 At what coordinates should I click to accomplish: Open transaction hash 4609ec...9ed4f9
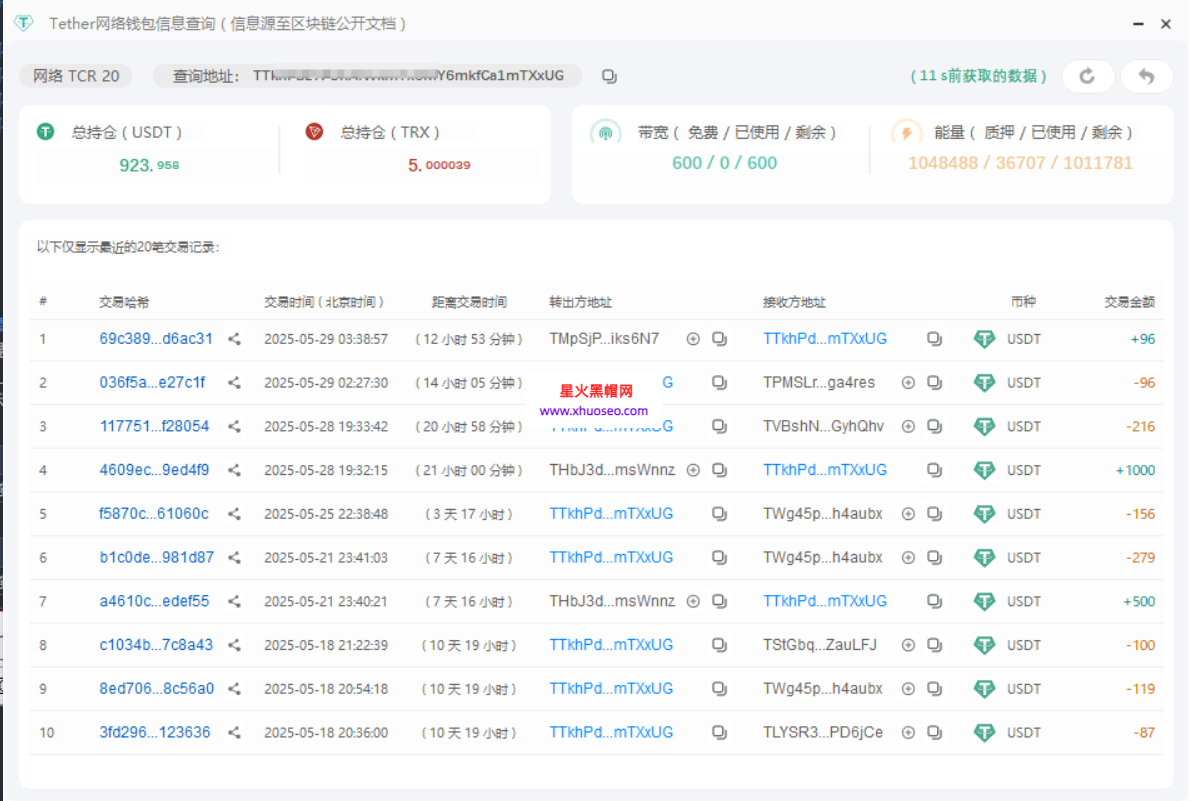click(155, 470)
